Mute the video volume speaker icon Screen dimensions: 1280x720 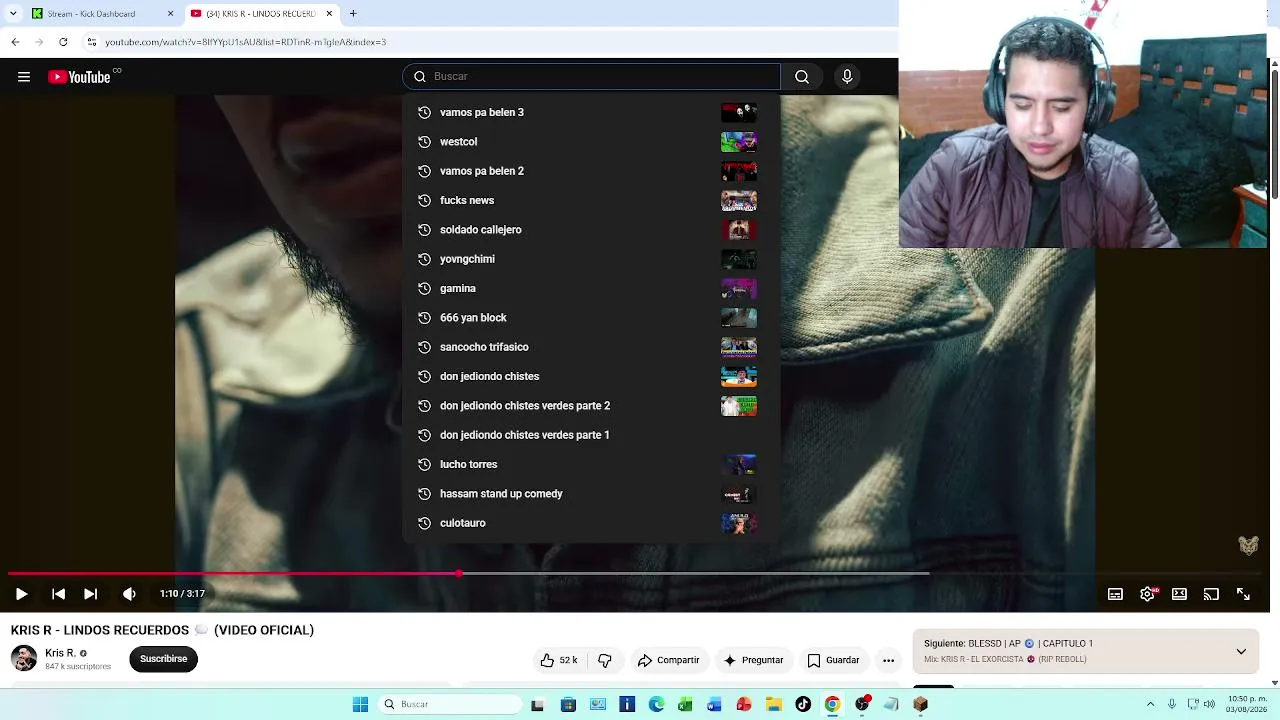[129, 594]
